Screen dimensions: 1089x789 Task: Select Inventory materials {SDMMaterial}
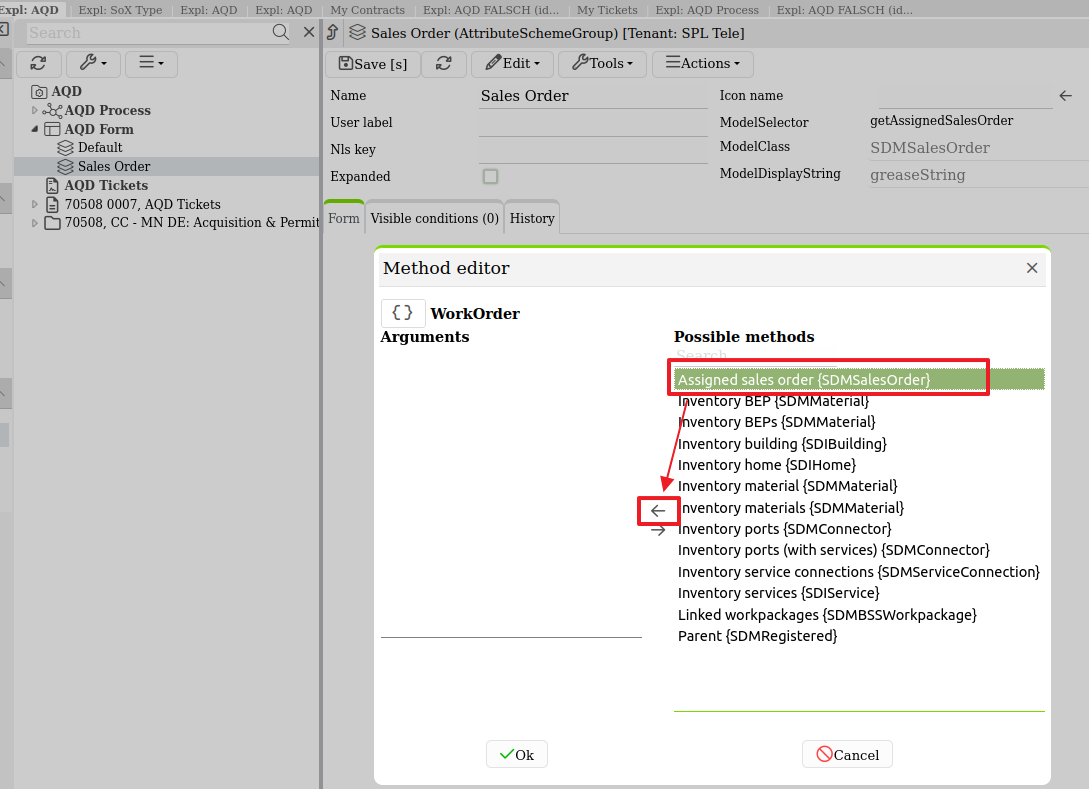859,508
